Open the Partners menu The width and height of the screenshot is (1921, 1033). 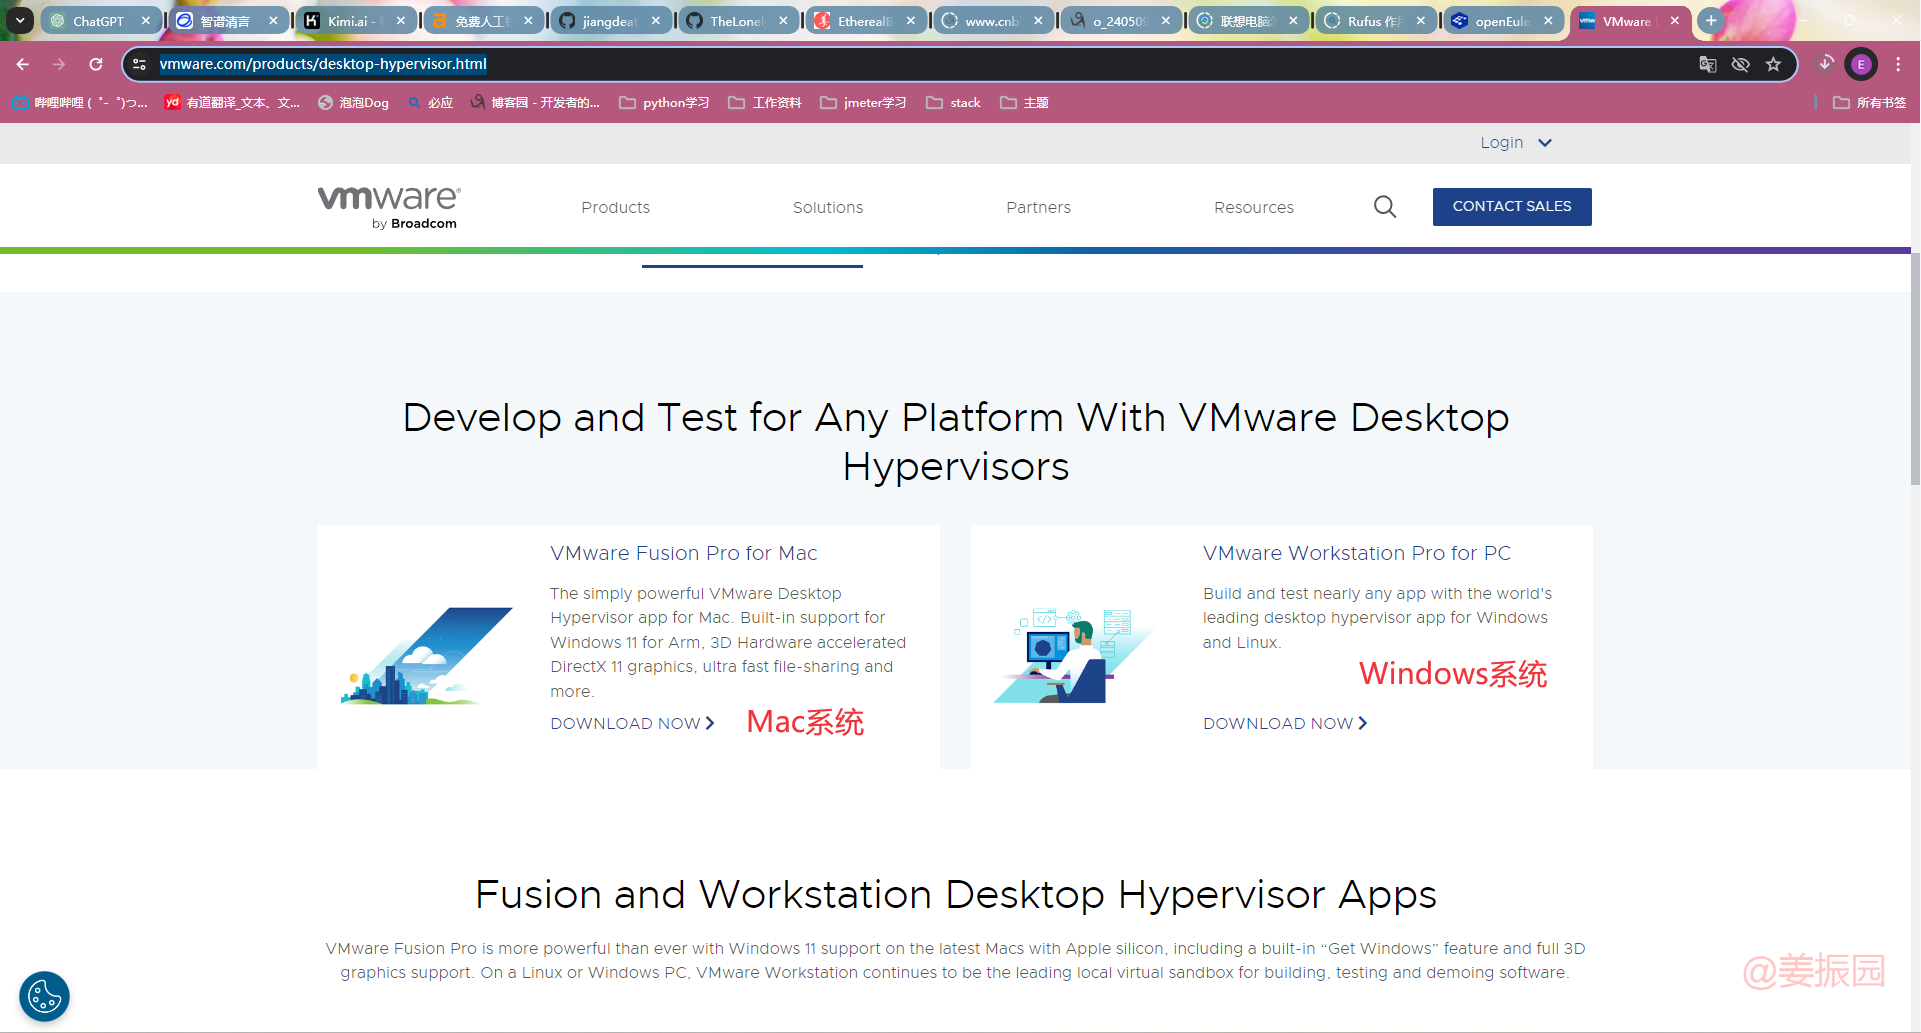(x=1038, y=207)
